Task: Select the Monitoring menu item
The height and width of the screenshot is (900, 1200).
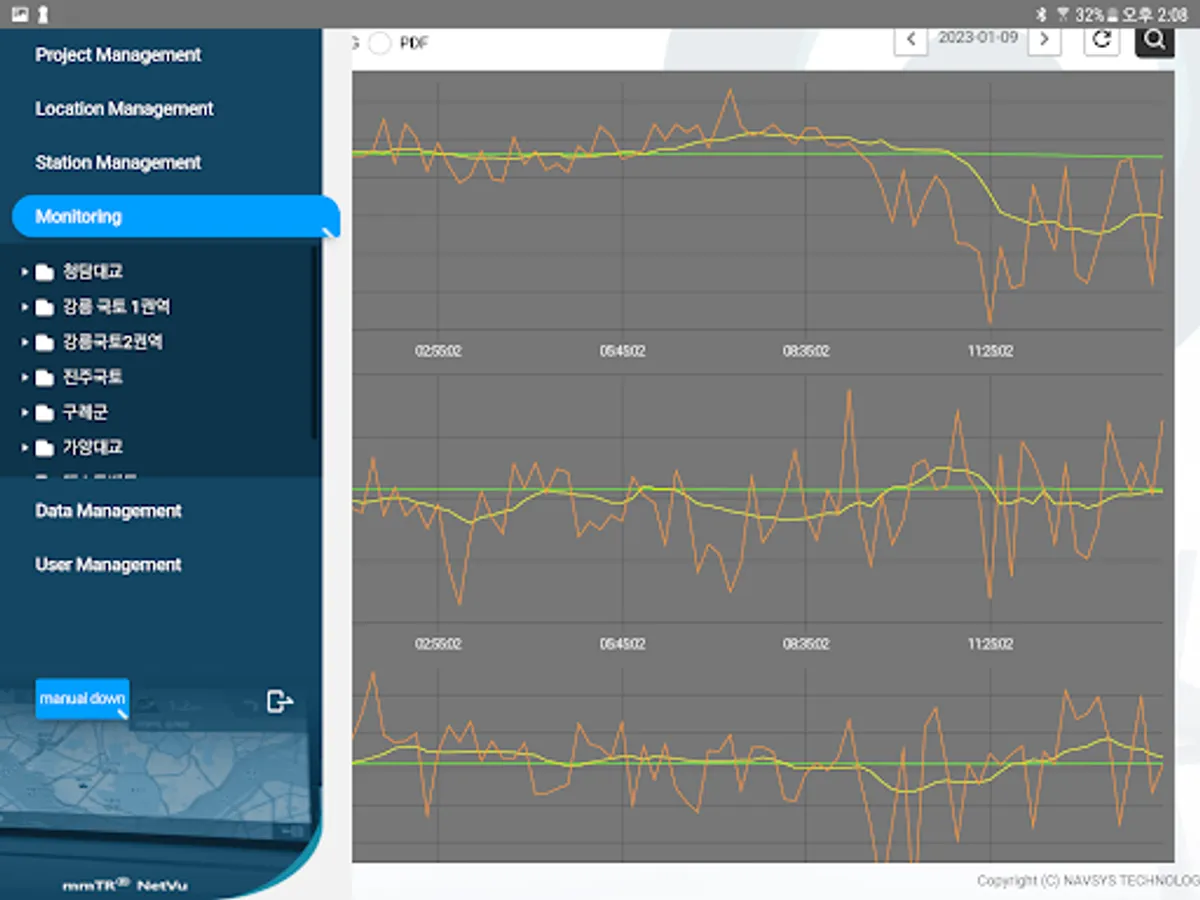Action: (175, 216)
